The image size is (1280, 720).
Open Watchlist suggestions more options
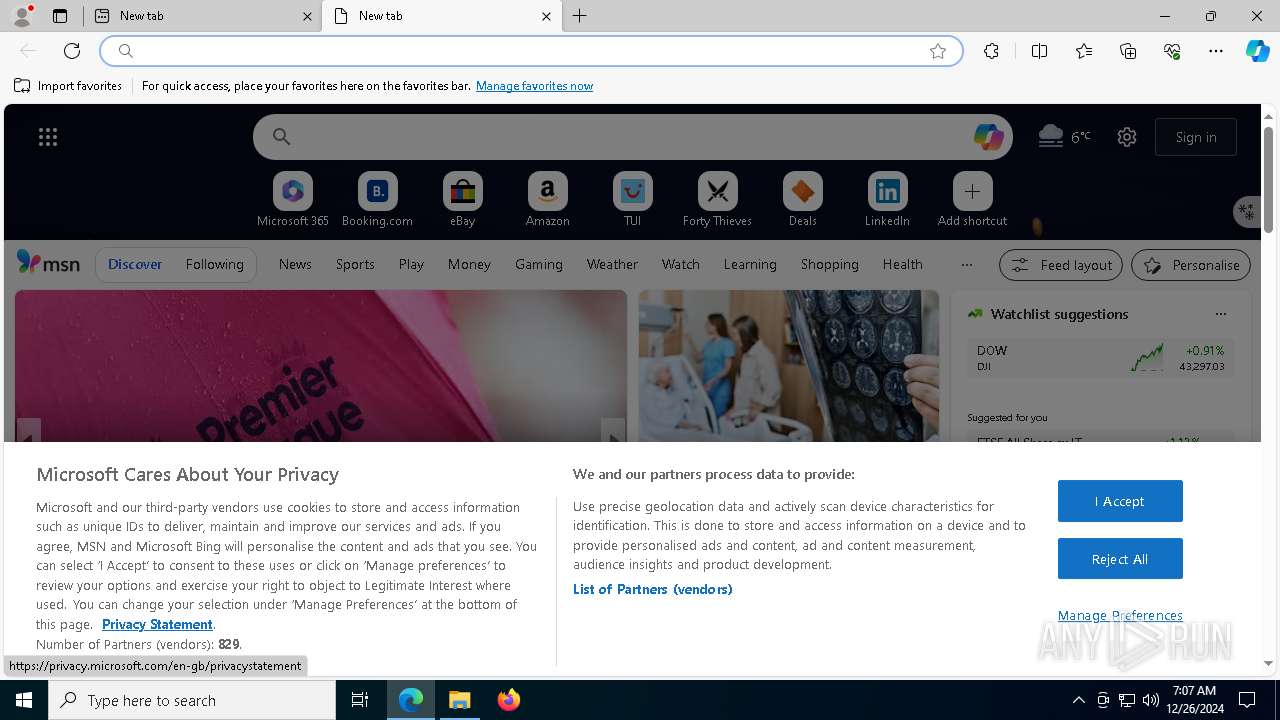[1220, 314]
